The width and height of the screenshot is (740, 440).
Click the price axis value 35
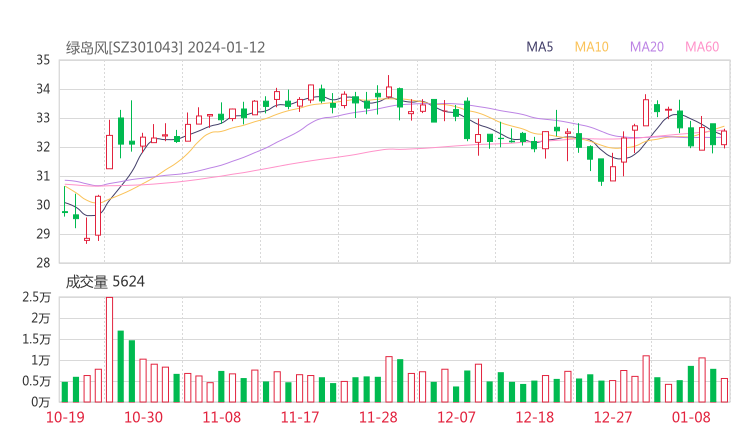point(43,60)
